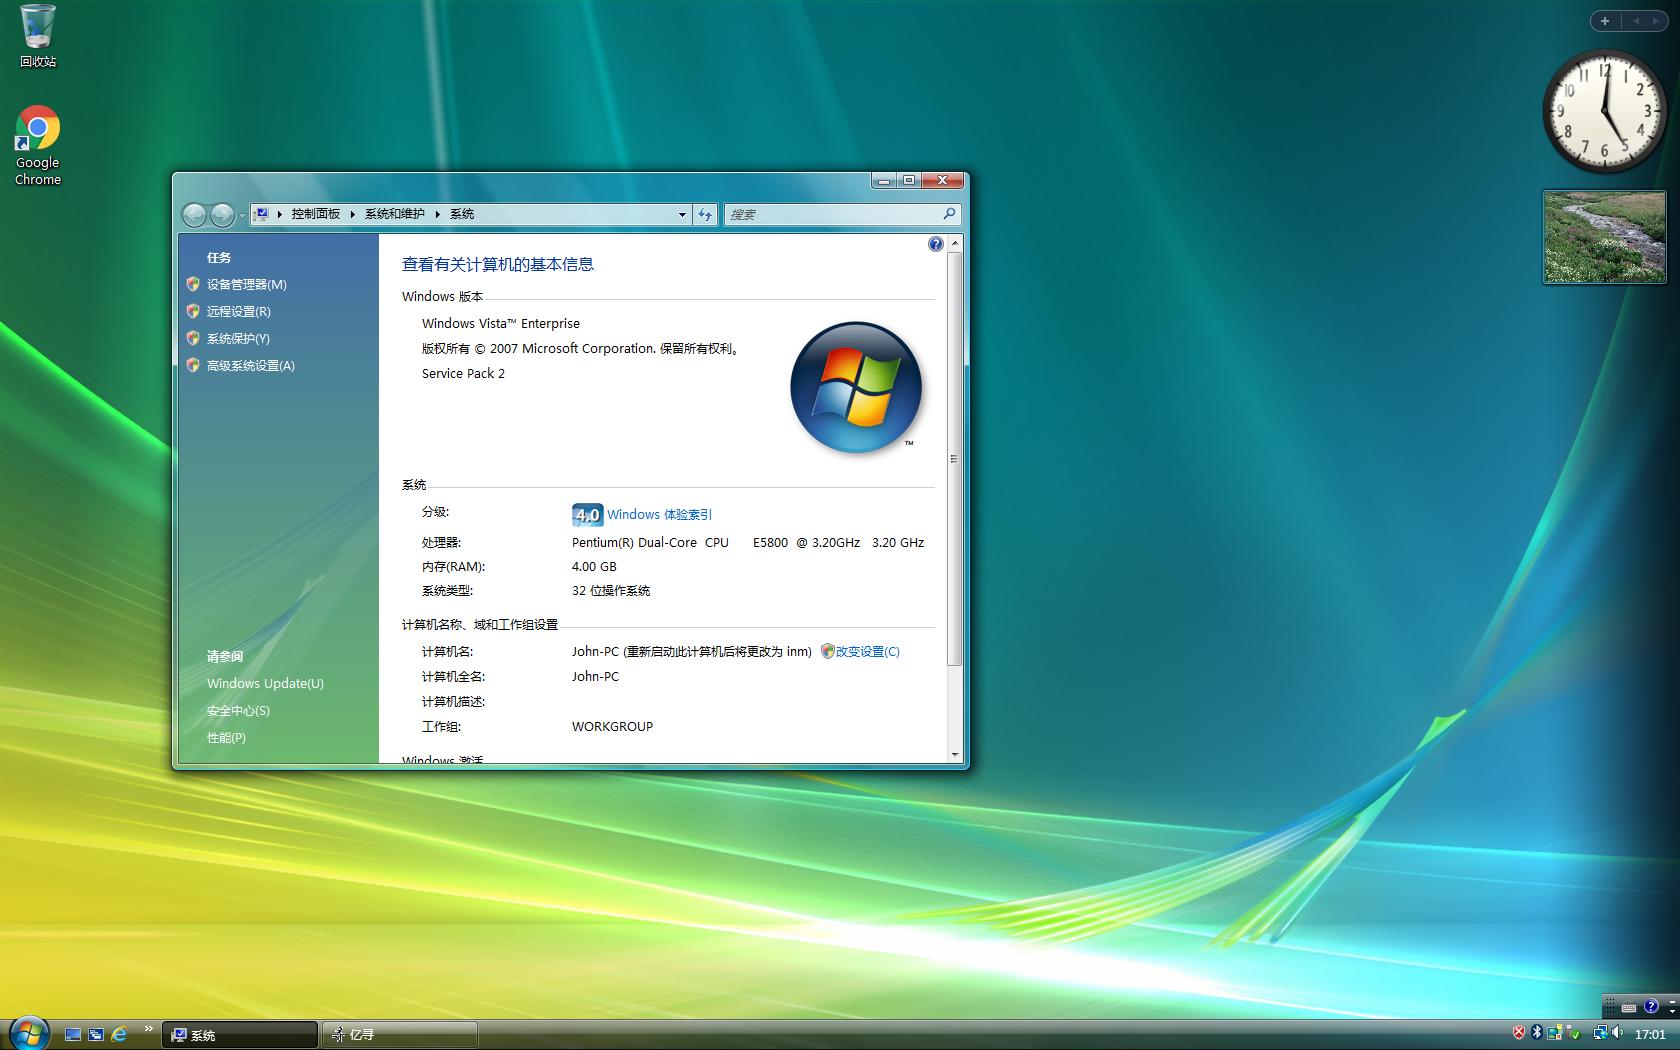Image resolution: width=1680 pixels, height=1050 pixels.
Task: Click the Back navigation button
Action: [194, 214]
